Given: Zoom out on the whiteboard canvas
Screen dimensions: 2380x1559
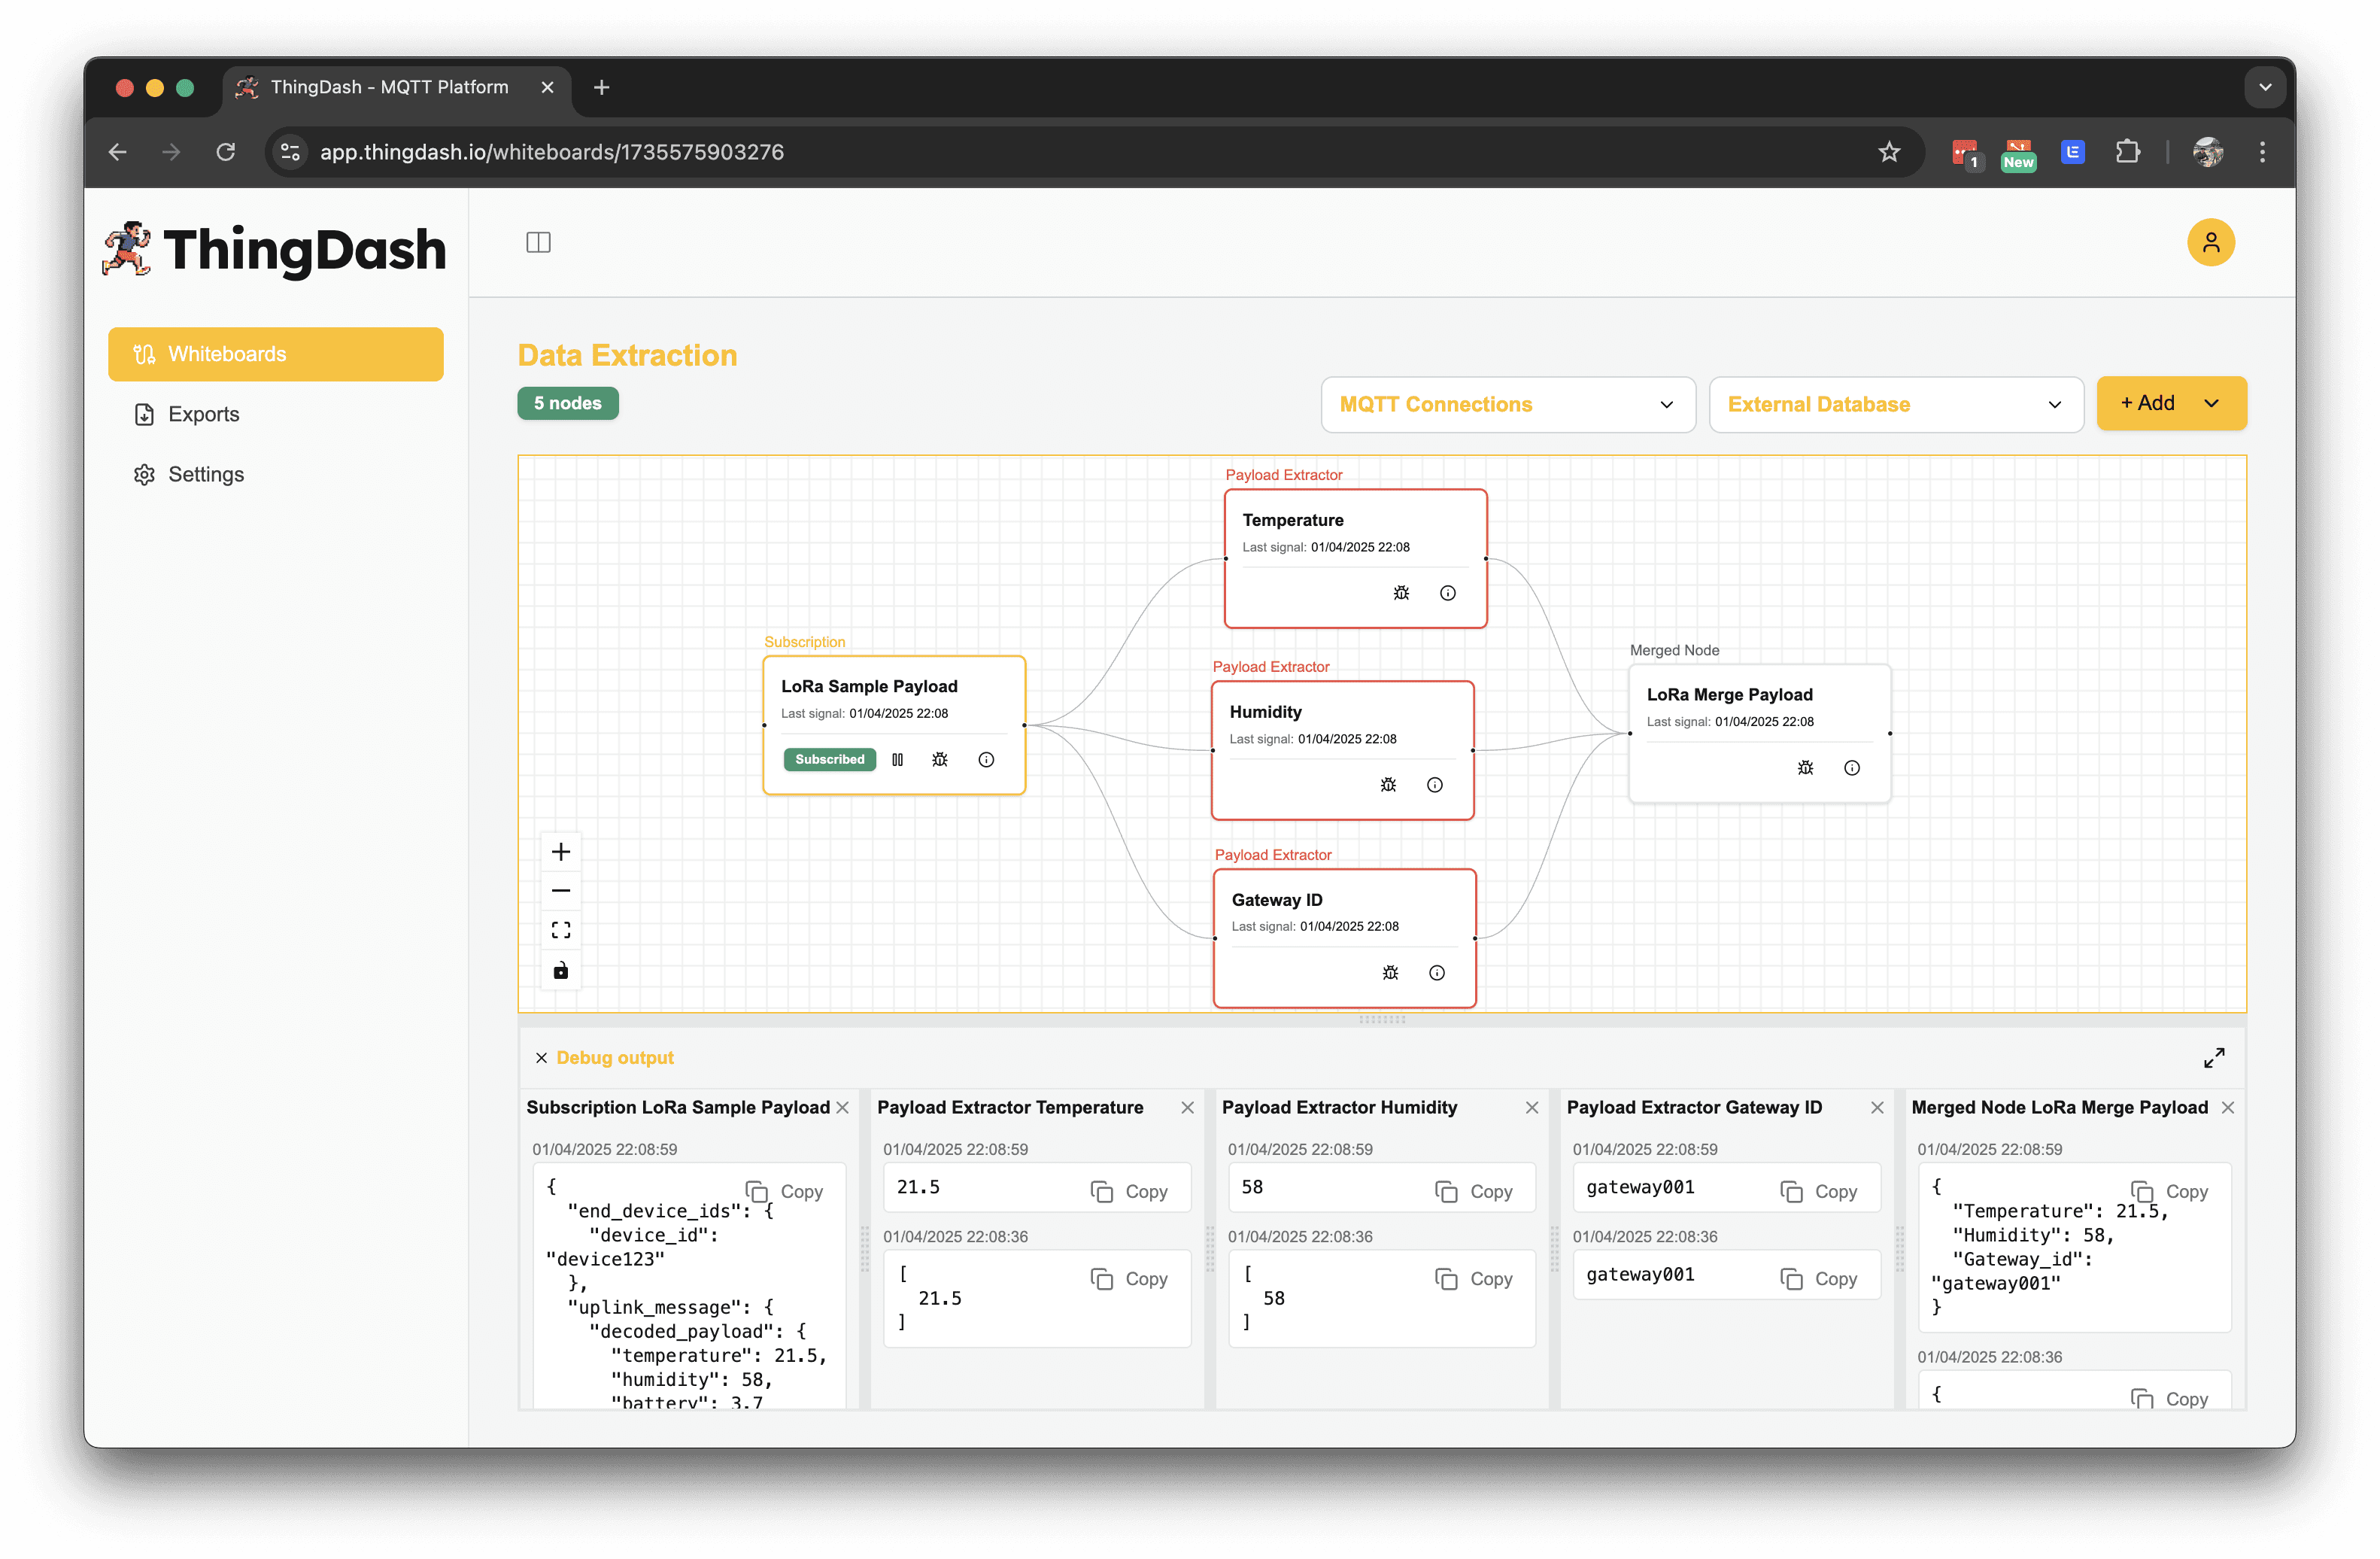Looking at the screenshot, I should point(561,891).
